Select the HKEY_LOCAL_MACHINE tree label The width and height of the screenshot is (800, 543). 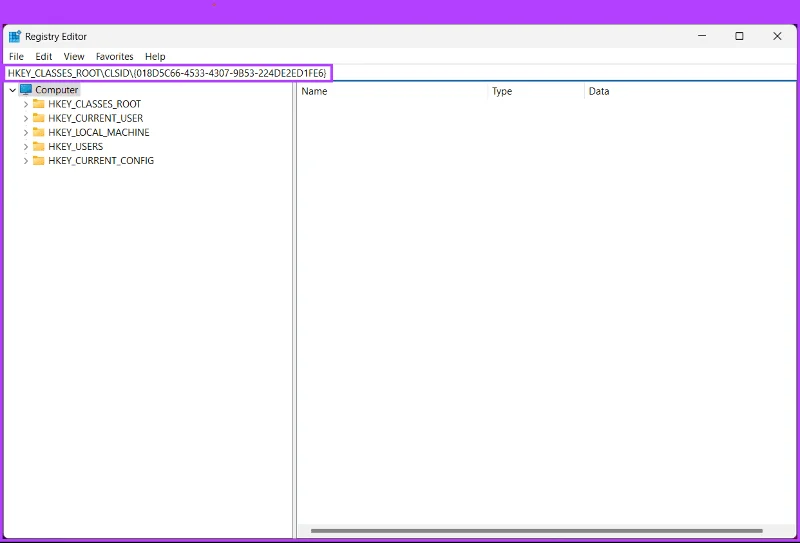point(99,133)
